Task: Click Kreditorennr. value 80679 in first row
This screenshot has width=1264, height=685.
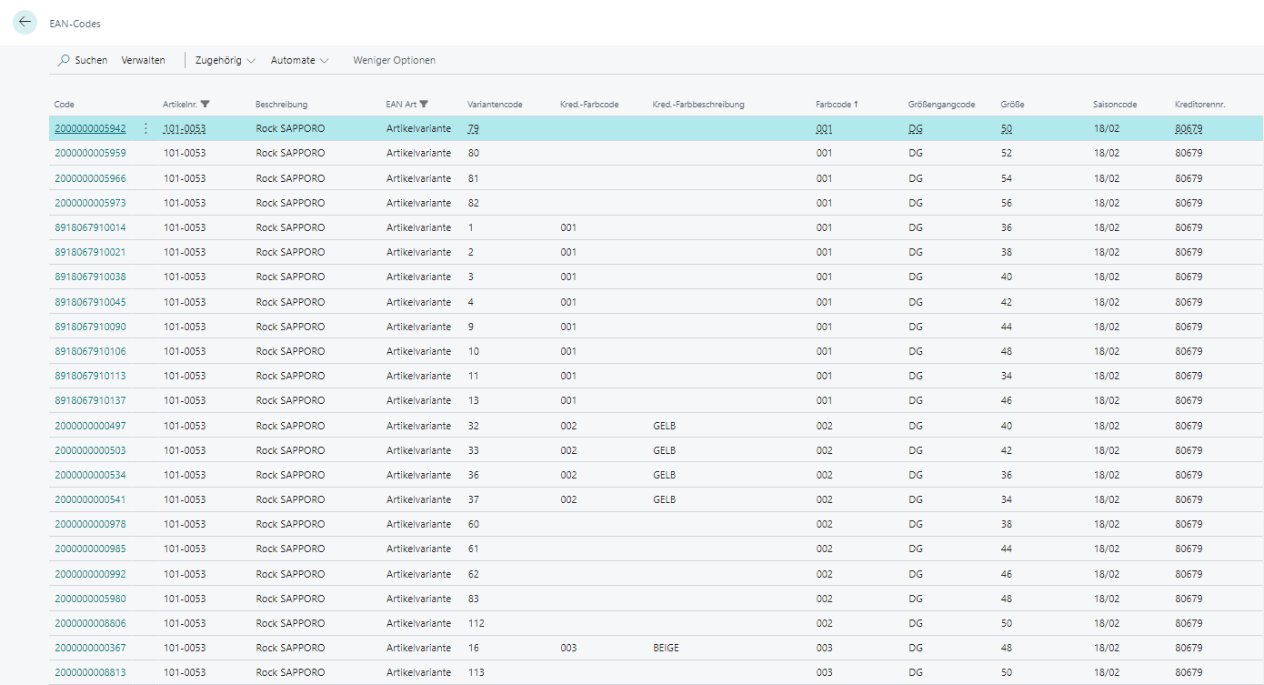Action: 1189,129
